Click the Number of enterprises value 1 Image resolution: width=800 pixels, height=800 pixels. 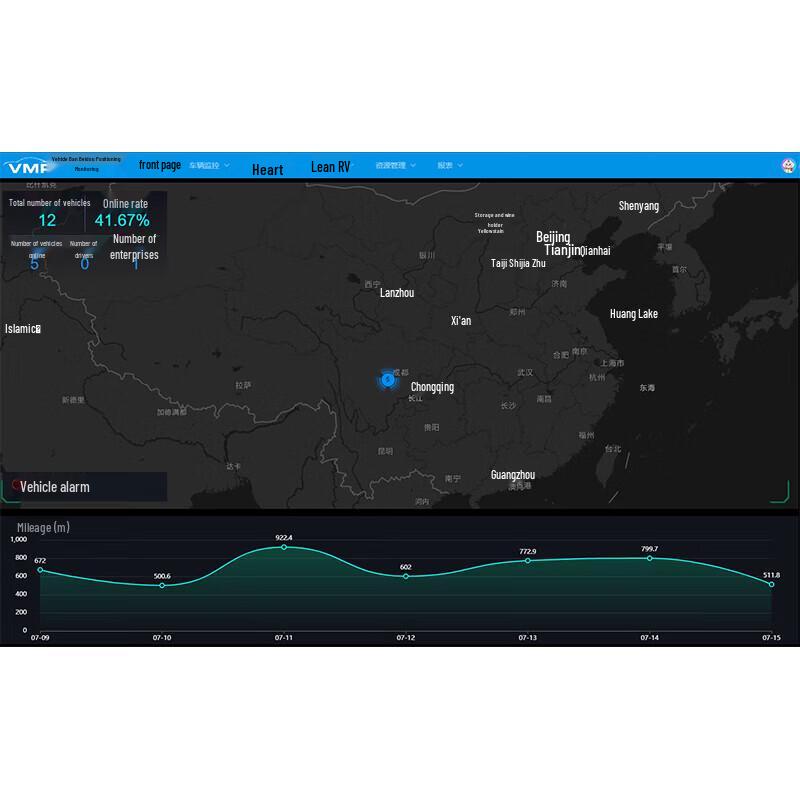136,264
